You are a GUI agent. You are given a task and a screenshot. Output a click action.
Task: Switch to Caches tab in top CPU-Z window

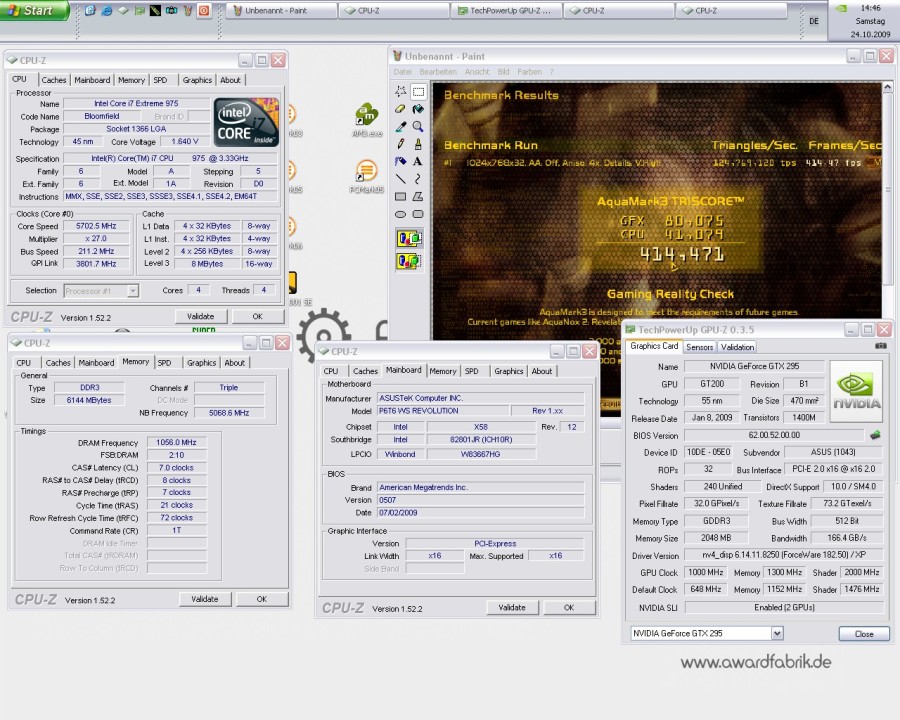(x=54, y=80)
